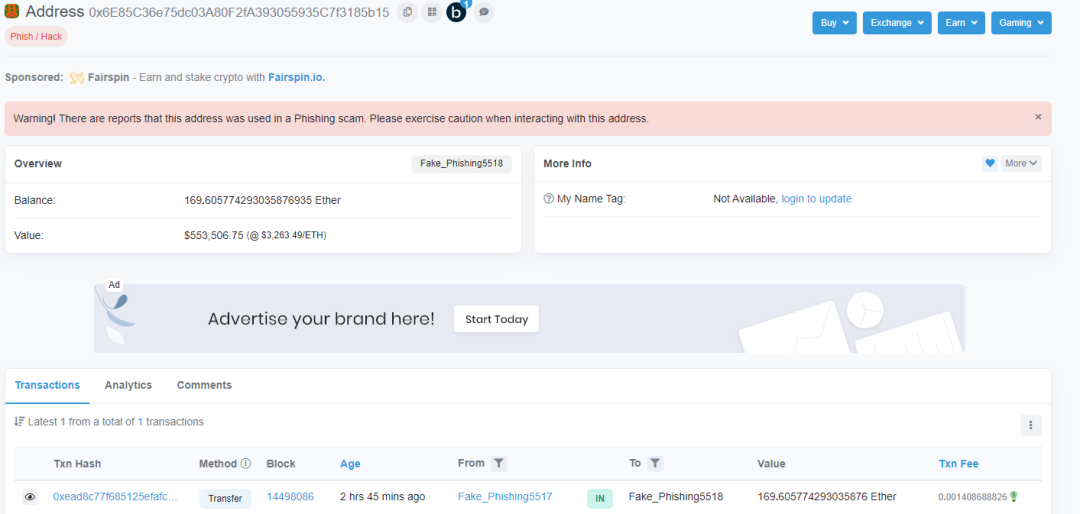Add address to watchlist heart icon
Image resolution: width=1080 pixels, height=514 pixels.
pos(990,163)
